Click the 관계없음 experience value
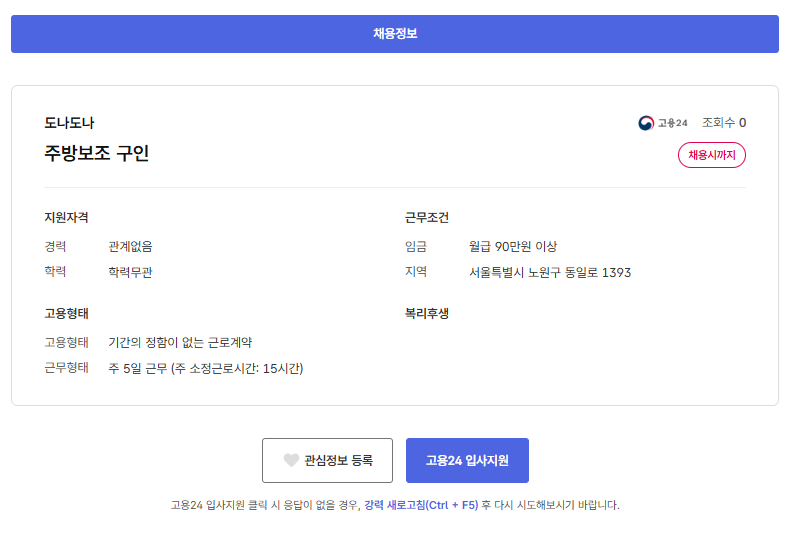Image resolution: width=811 pixels, height=542 pixels. pyautogui.click(x=131, y=246)
